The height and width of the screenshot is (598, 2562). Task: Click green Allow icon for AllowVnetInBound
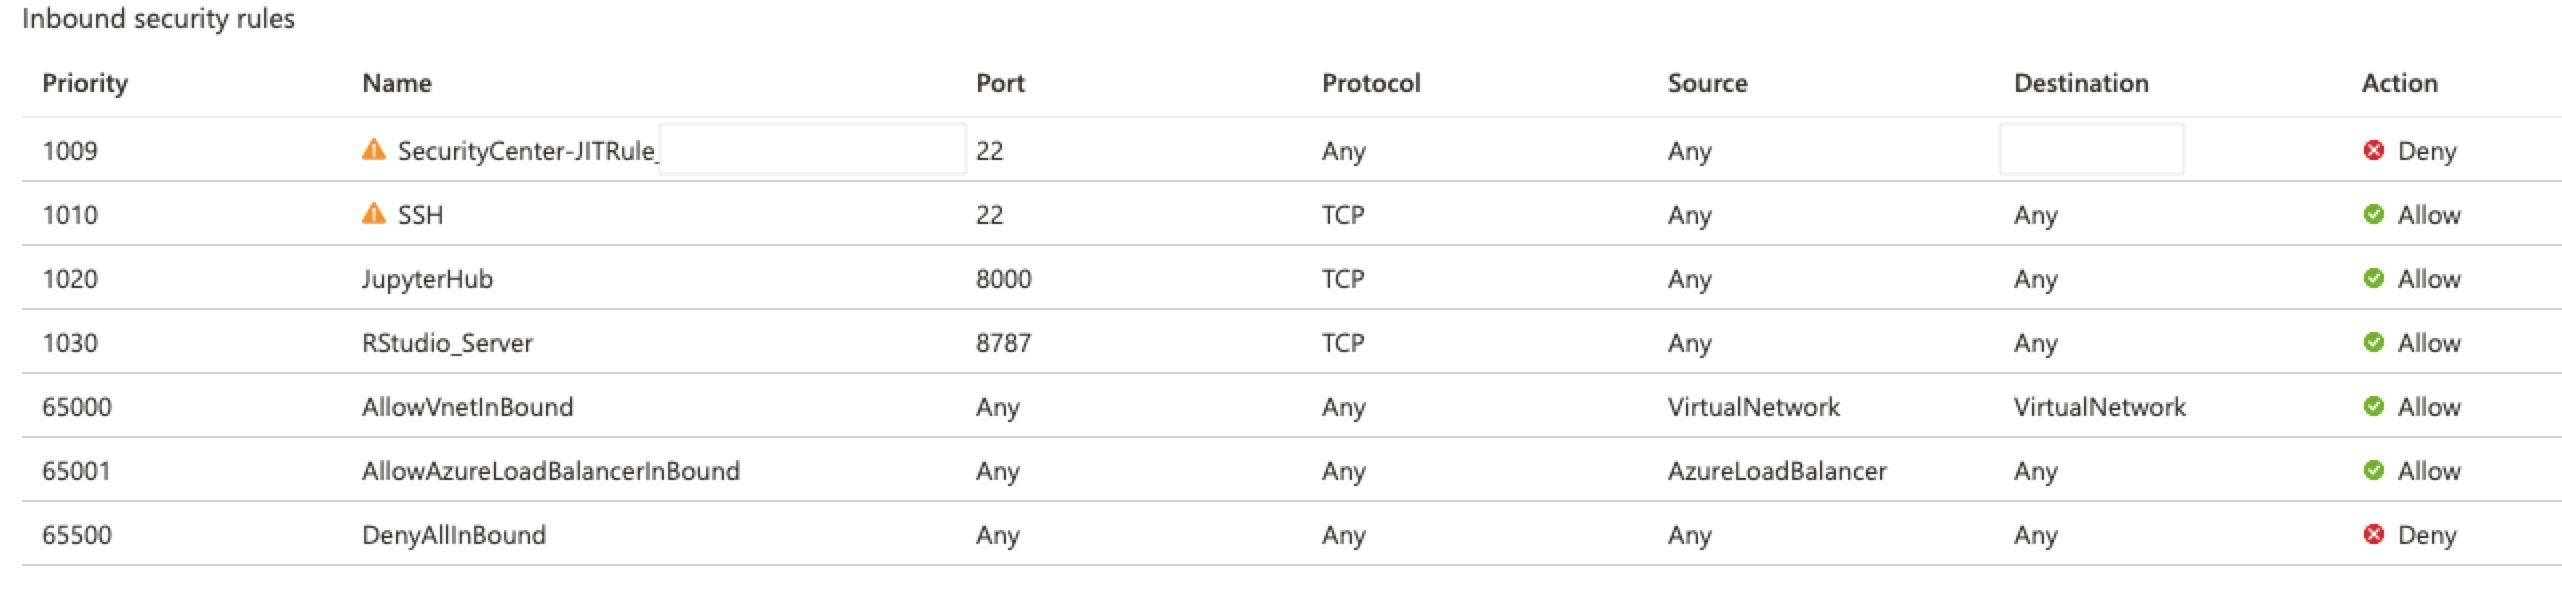pyautogui.click(x=2374, y=406)
